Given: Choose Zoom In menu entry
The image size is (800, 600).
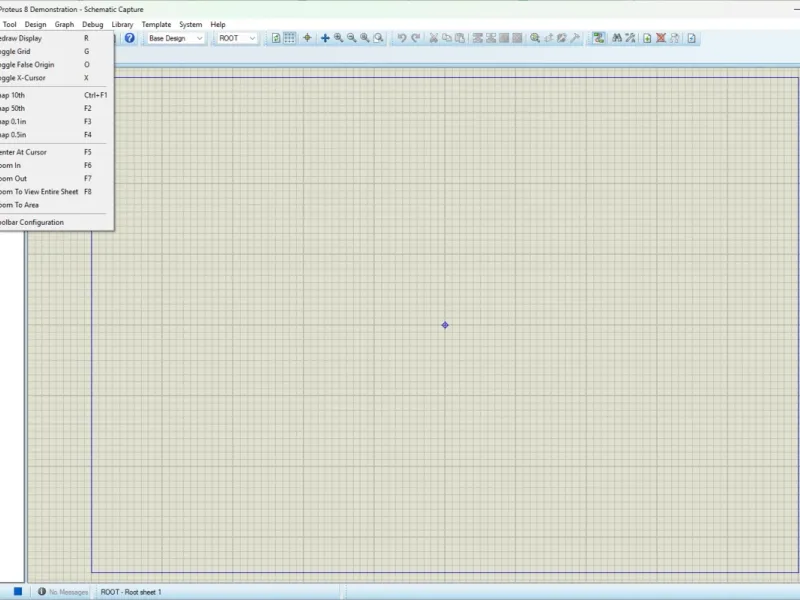Looking at the screenshot, I should tap(55, 166).
